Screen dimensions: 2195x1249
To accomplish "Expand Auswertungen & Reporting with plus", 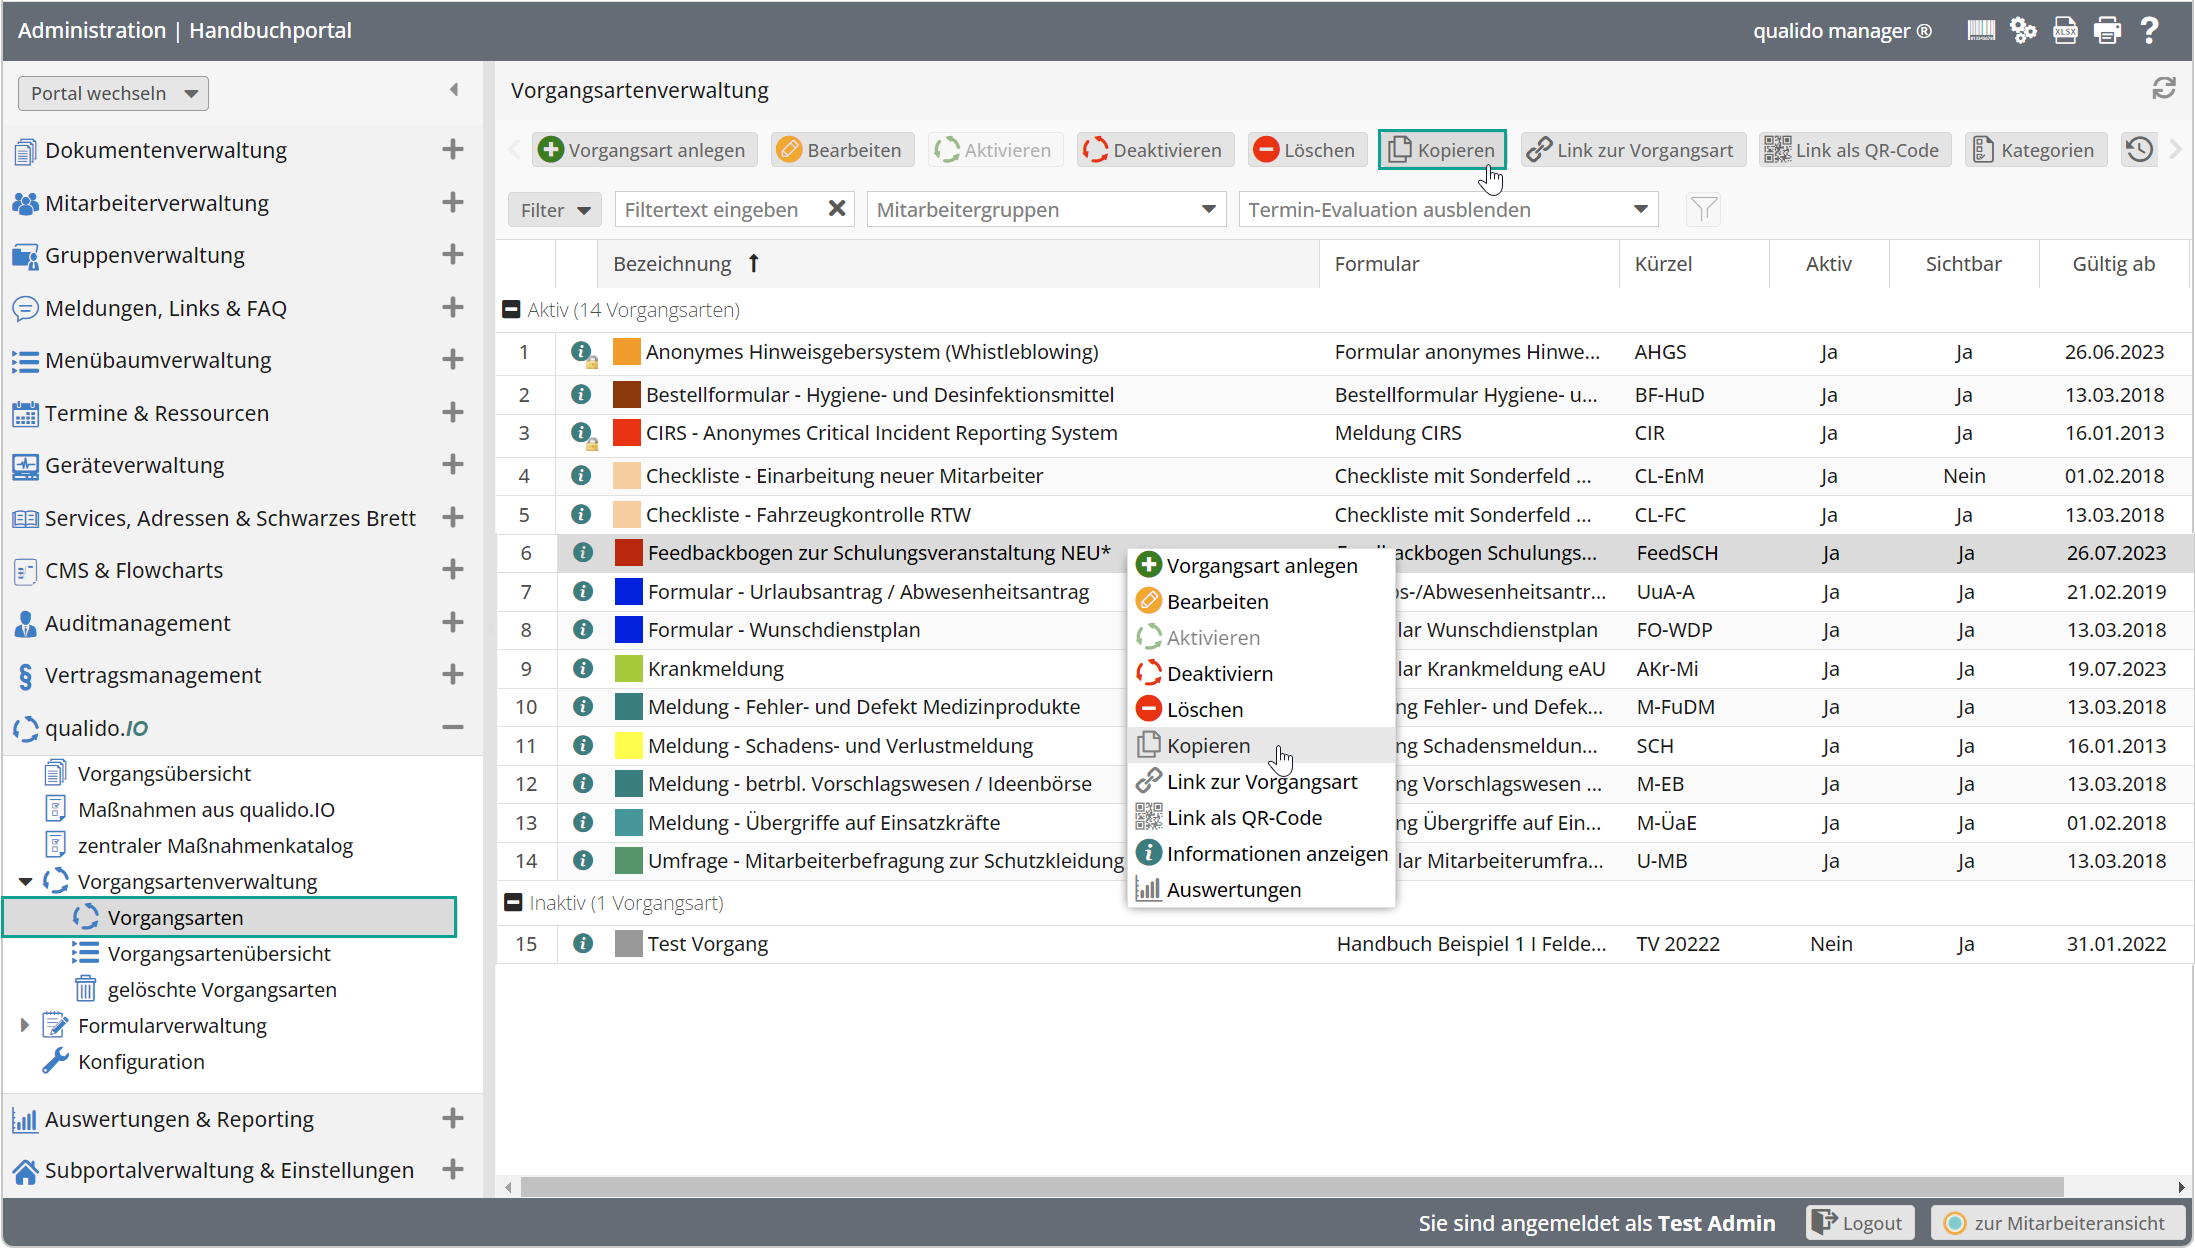I will tap(453, 1118).
